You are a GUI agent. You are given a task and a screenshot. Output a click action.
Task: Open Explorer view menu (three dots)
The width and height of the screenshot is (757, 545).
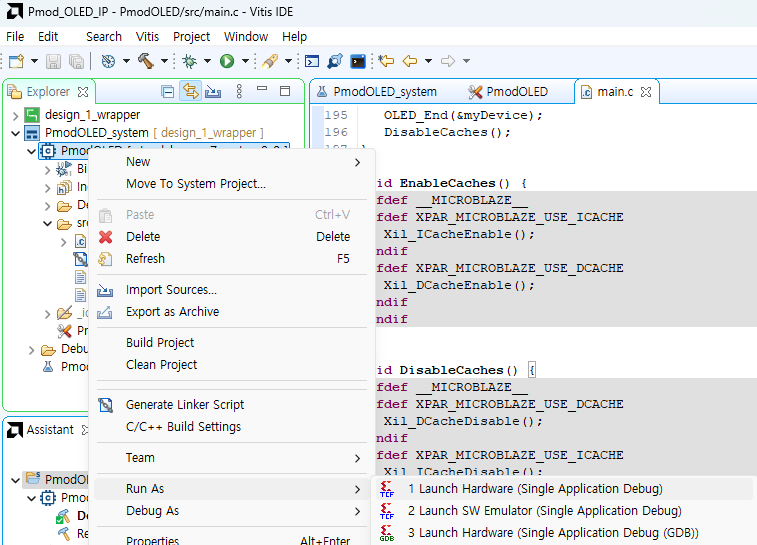coord(239,91)
